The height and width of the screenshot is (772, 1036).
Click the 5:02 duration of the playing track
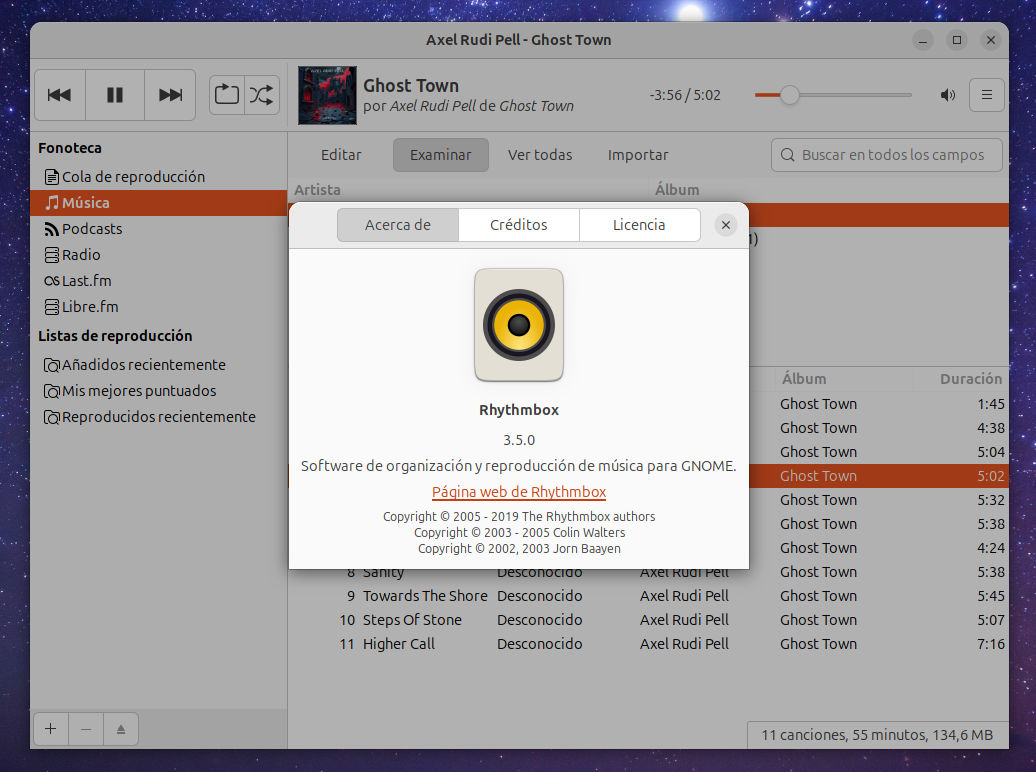coord(990,476)
